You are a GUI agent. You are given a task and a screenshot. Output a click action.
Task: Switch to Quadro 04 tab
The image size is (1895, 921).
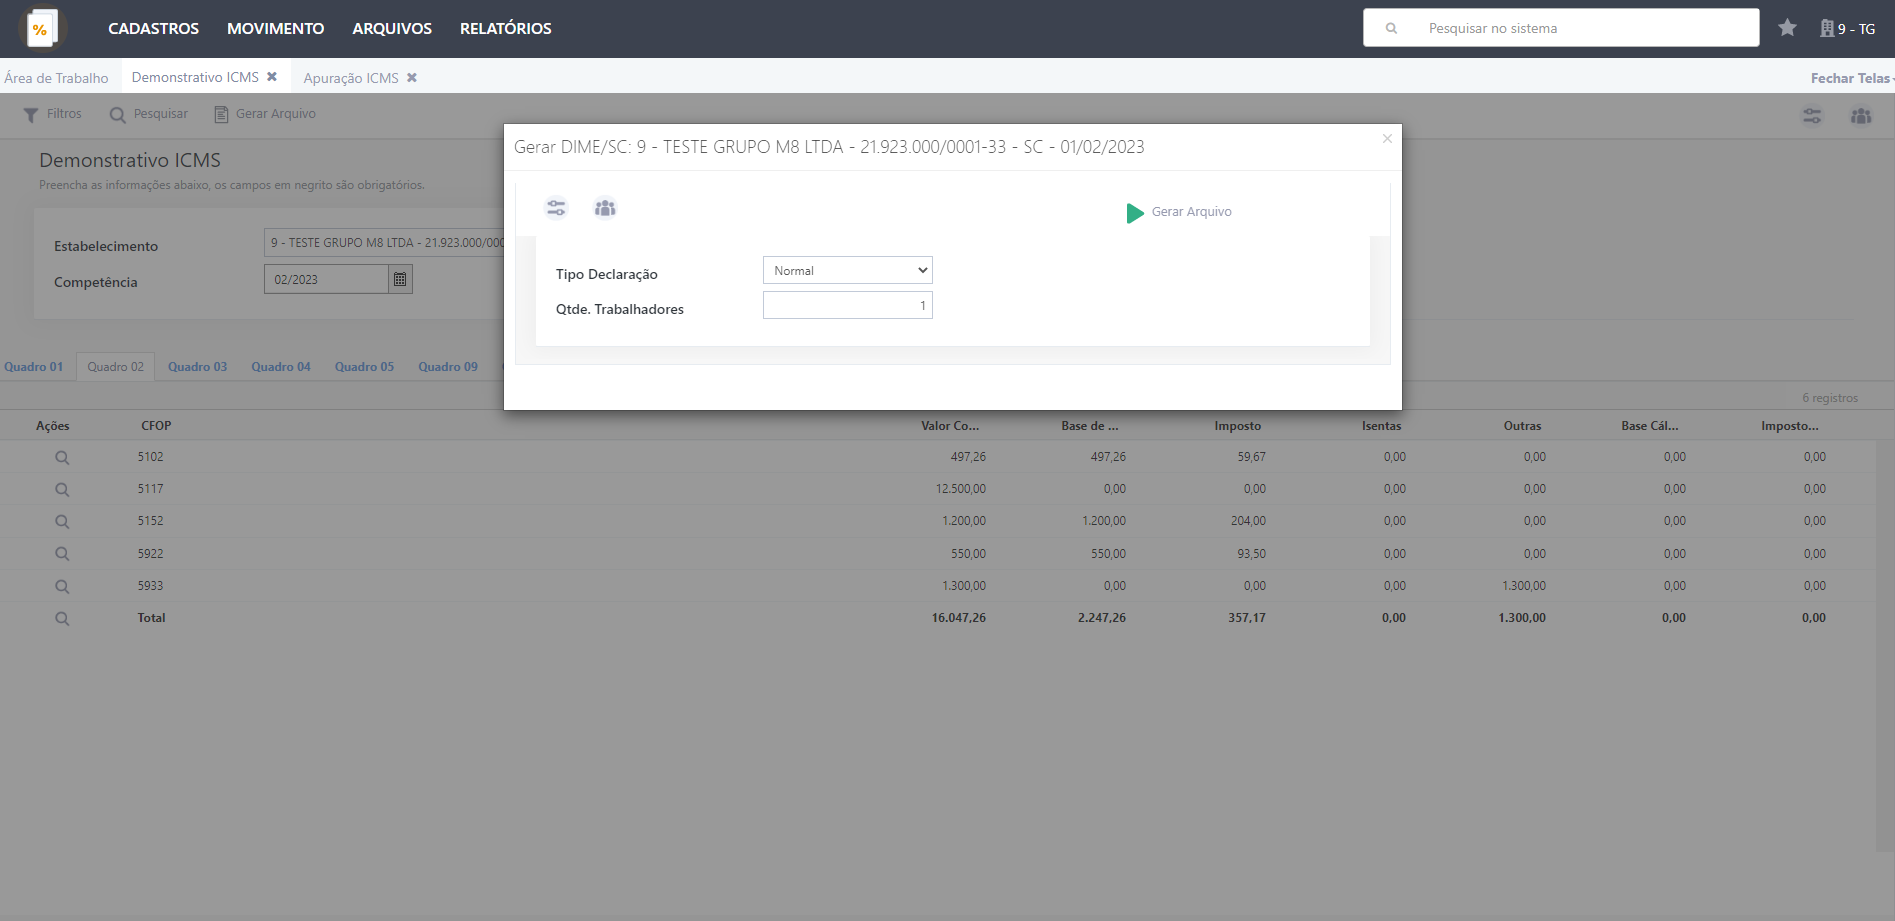pos(281,367)
